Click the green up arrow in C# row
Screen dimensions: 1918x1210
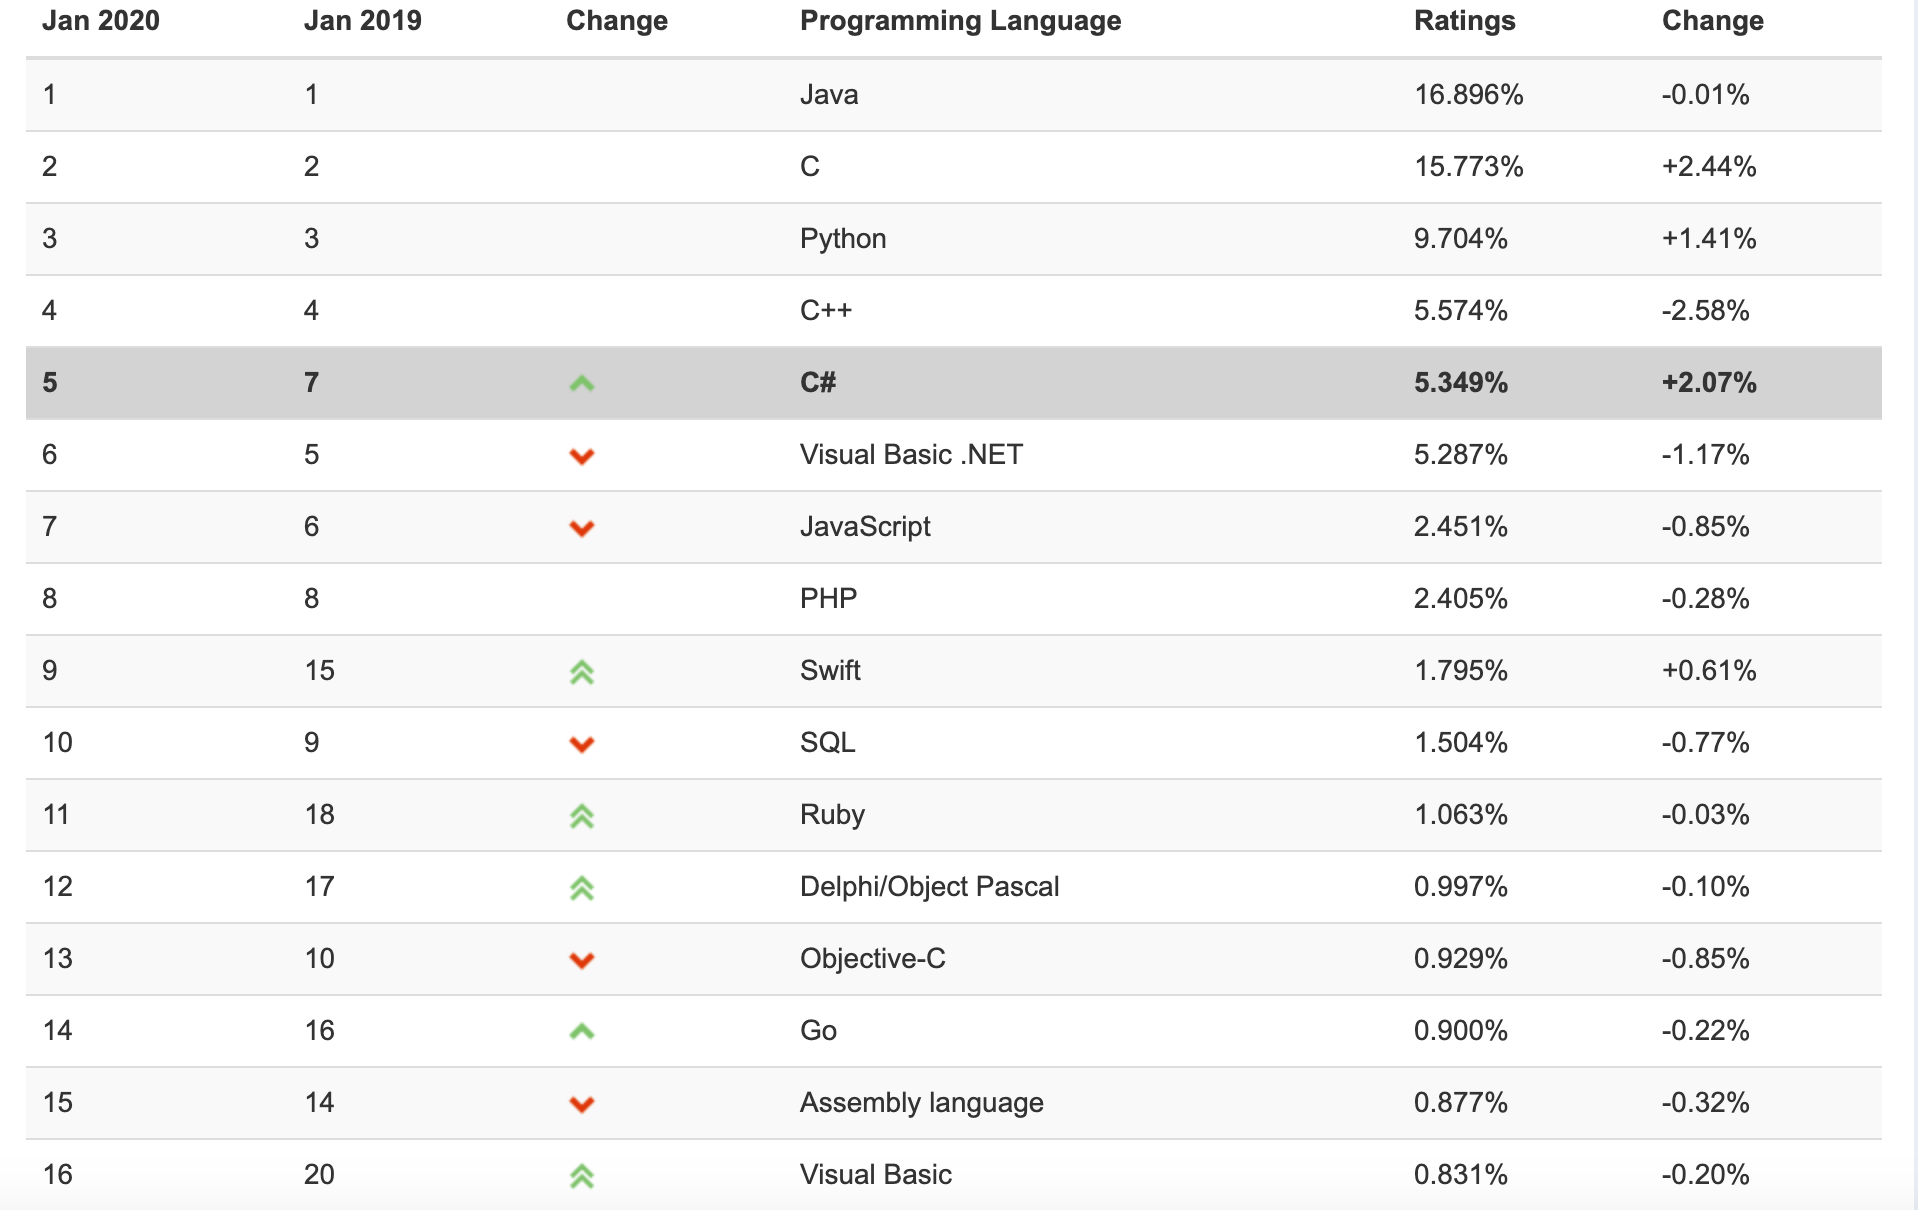click(x=582, y=383)
